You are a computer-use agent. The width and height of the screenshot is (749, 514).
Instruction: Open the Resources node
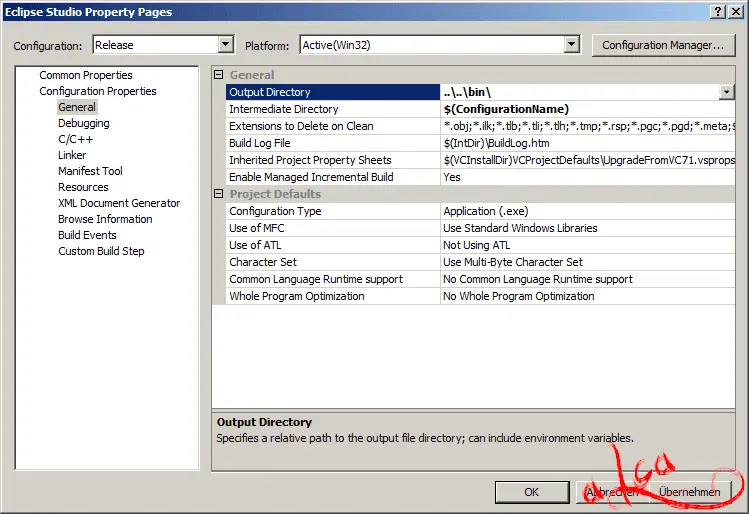tap(83, 187)
